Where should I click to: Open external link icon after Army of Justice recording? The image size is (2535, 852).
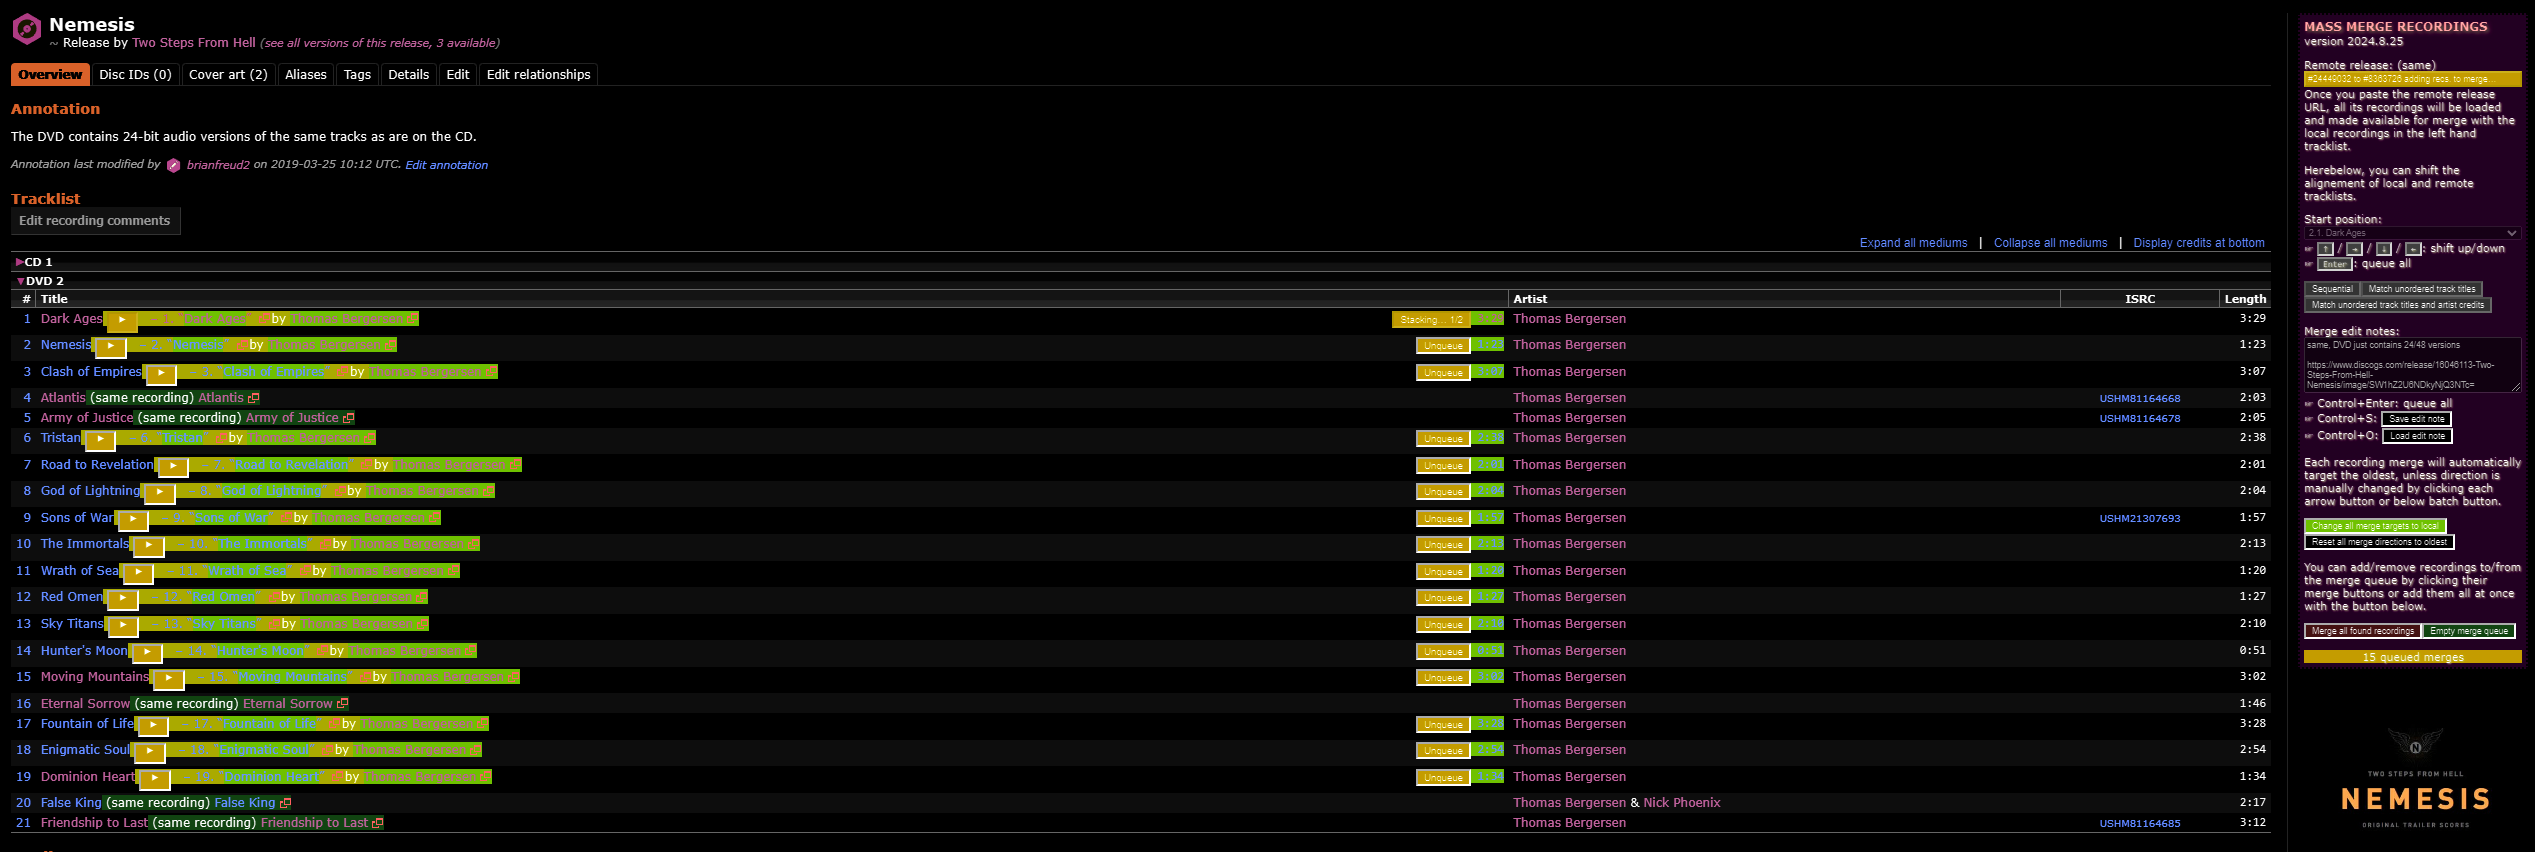pyautogui.click(x=348, y=418)
